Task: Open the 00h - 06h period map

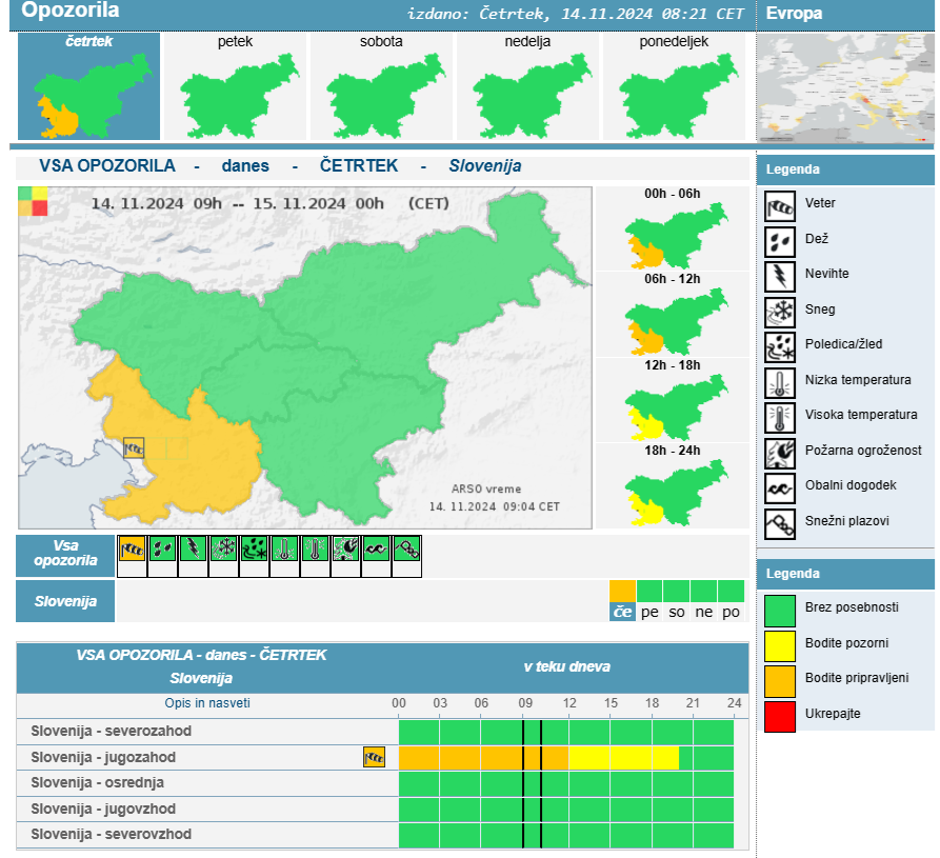Action: pyautogui.click(x=673, y=236)
